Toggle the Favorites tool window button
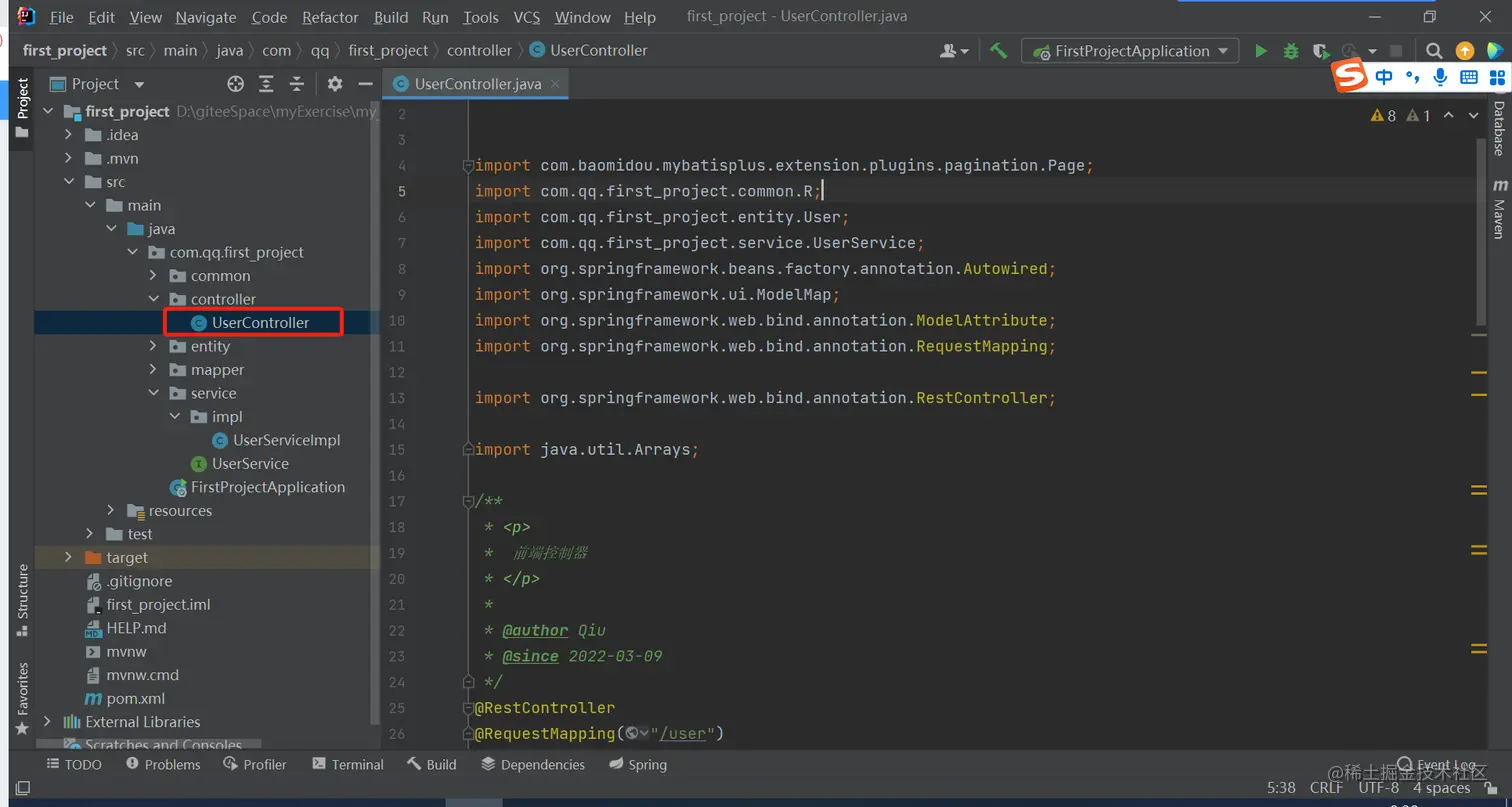1512x807 pixels. click(x=22, y=697)
